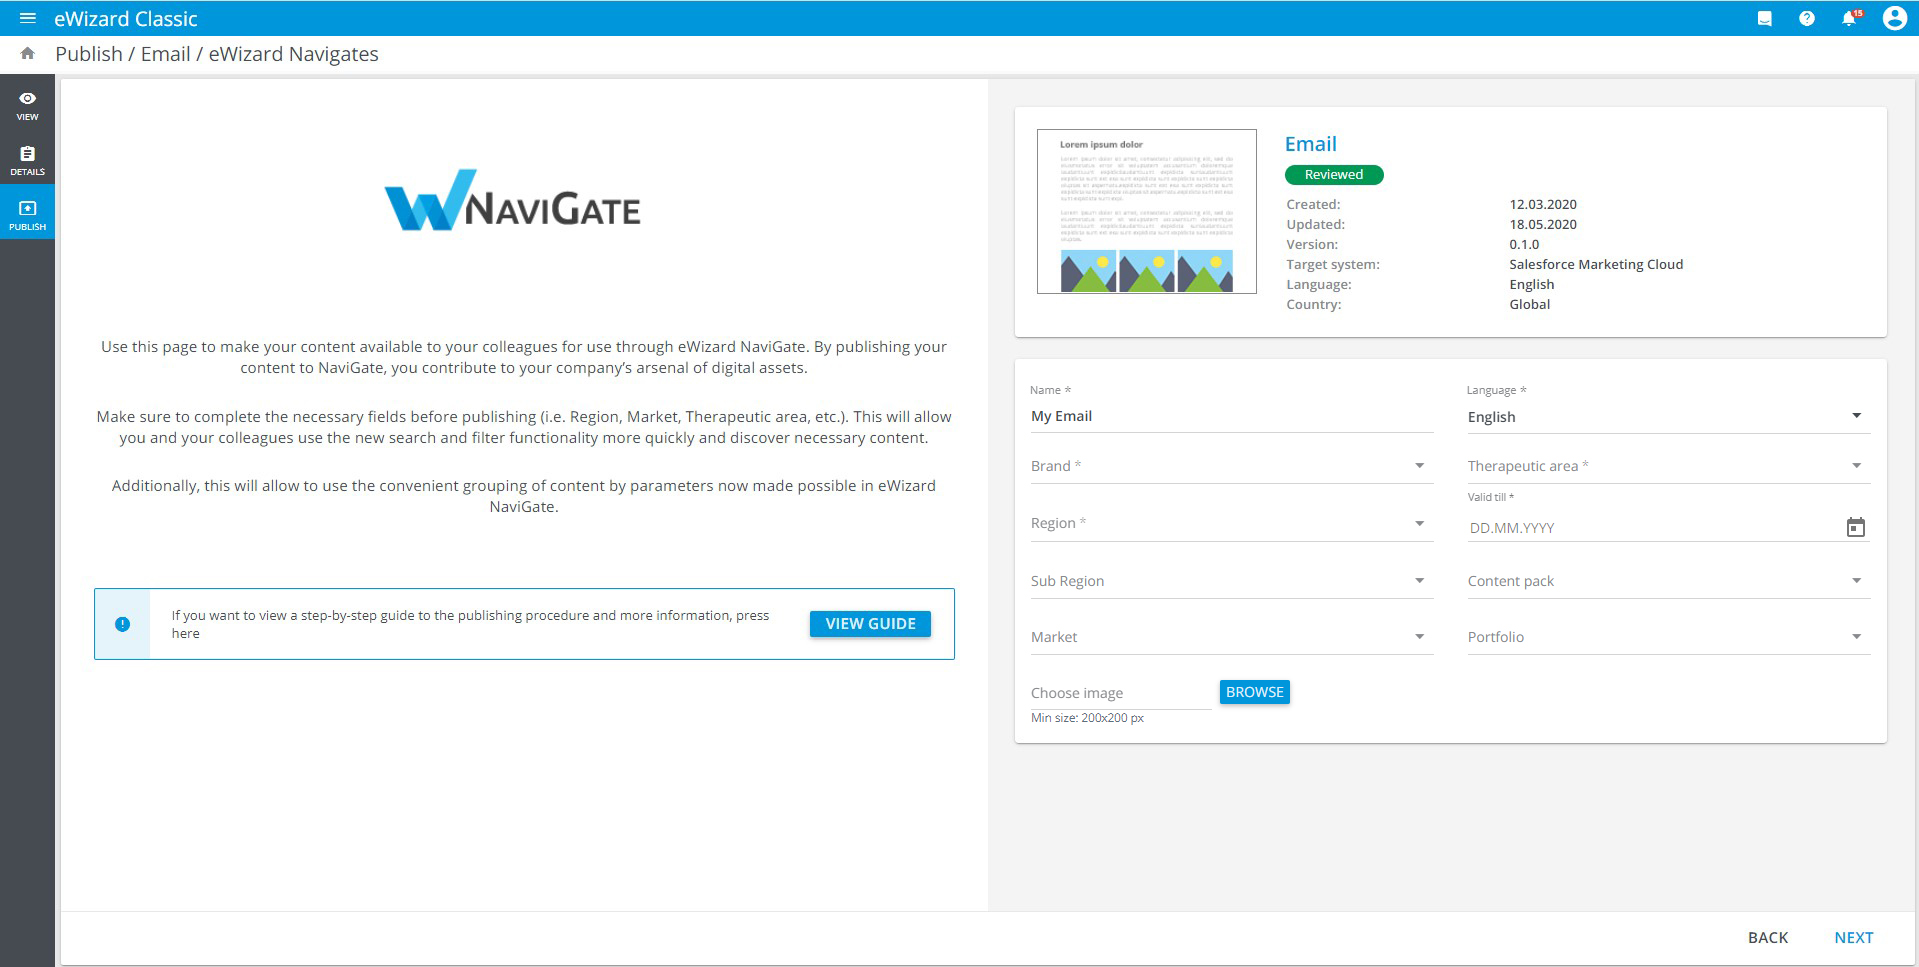Viewport: 1919px width, 967px height.
Task: Click the help question mark icon
Action: (1806, 18)
